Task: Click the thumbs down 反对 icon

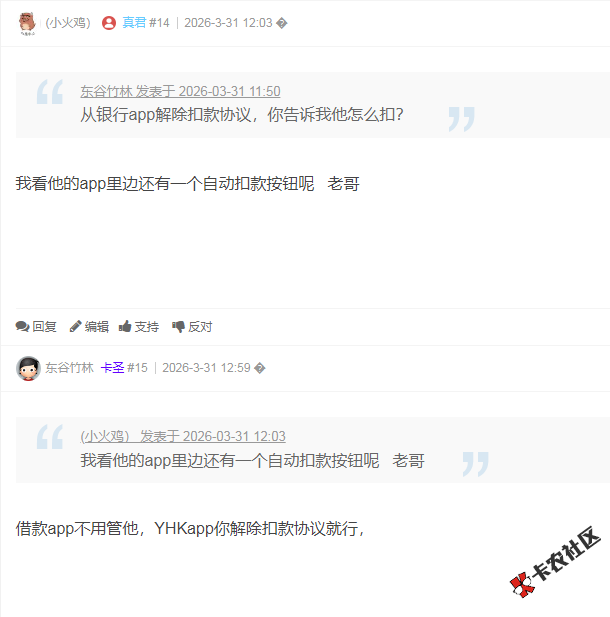Action: (178, 327)
